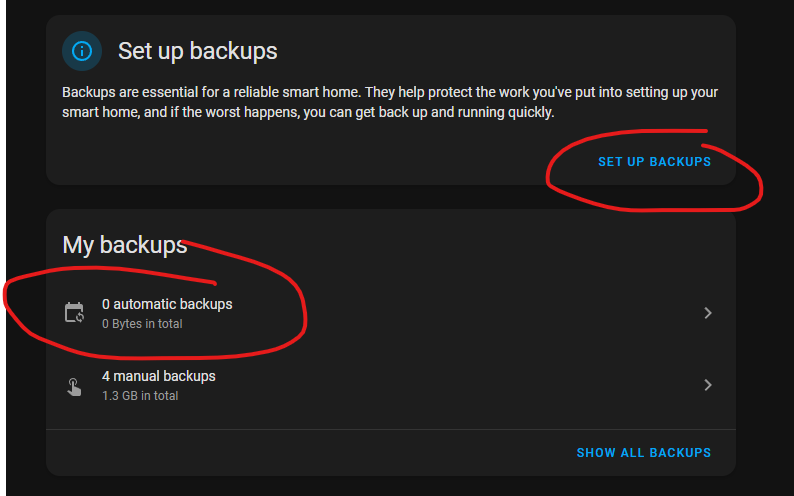Expand the manual backups chevron arrow

[x=708, y=385]
